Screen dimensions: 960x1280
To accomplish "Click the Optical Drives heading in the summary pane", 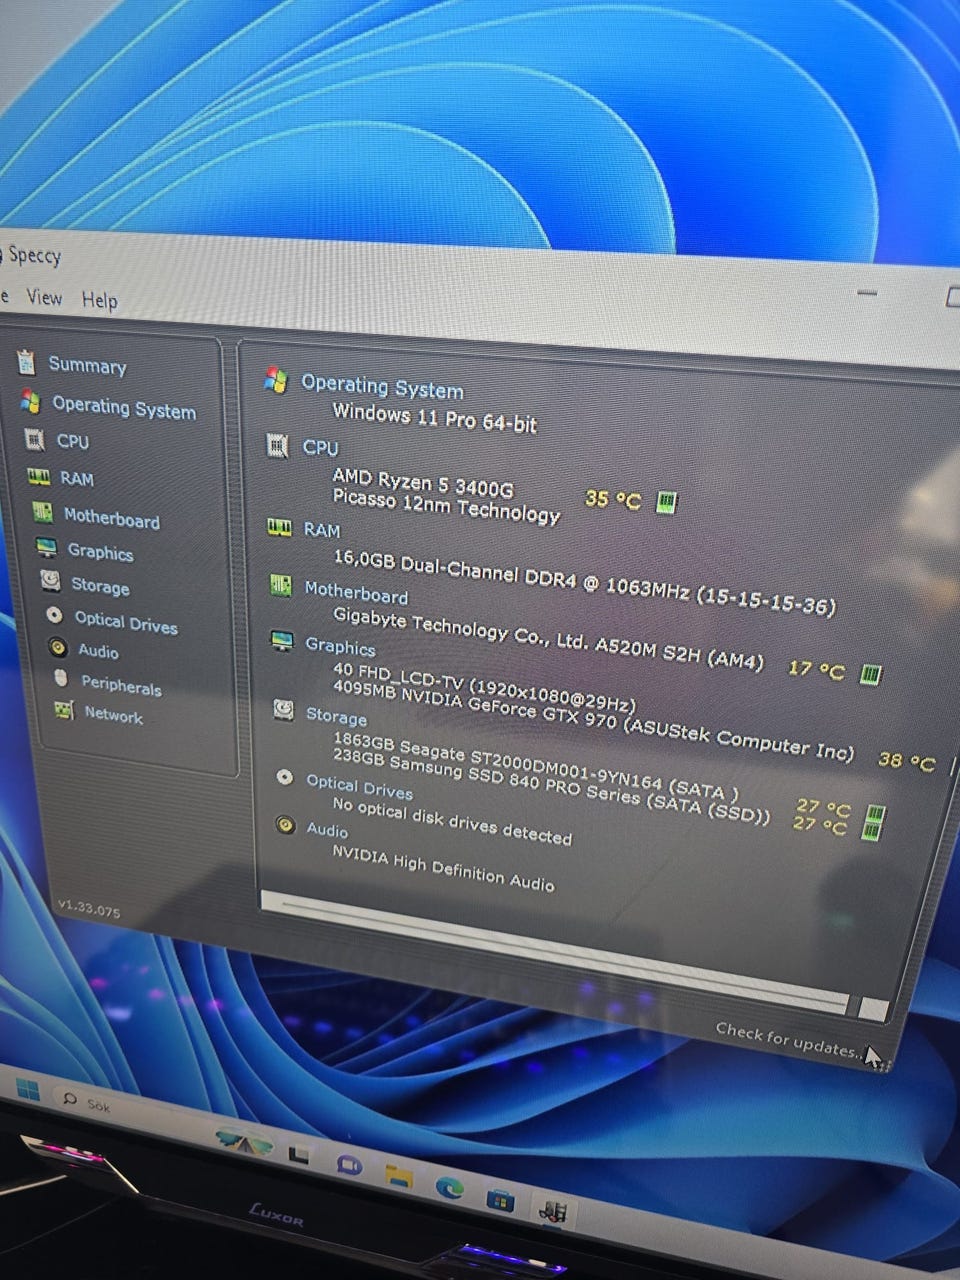I will (359, 786).
